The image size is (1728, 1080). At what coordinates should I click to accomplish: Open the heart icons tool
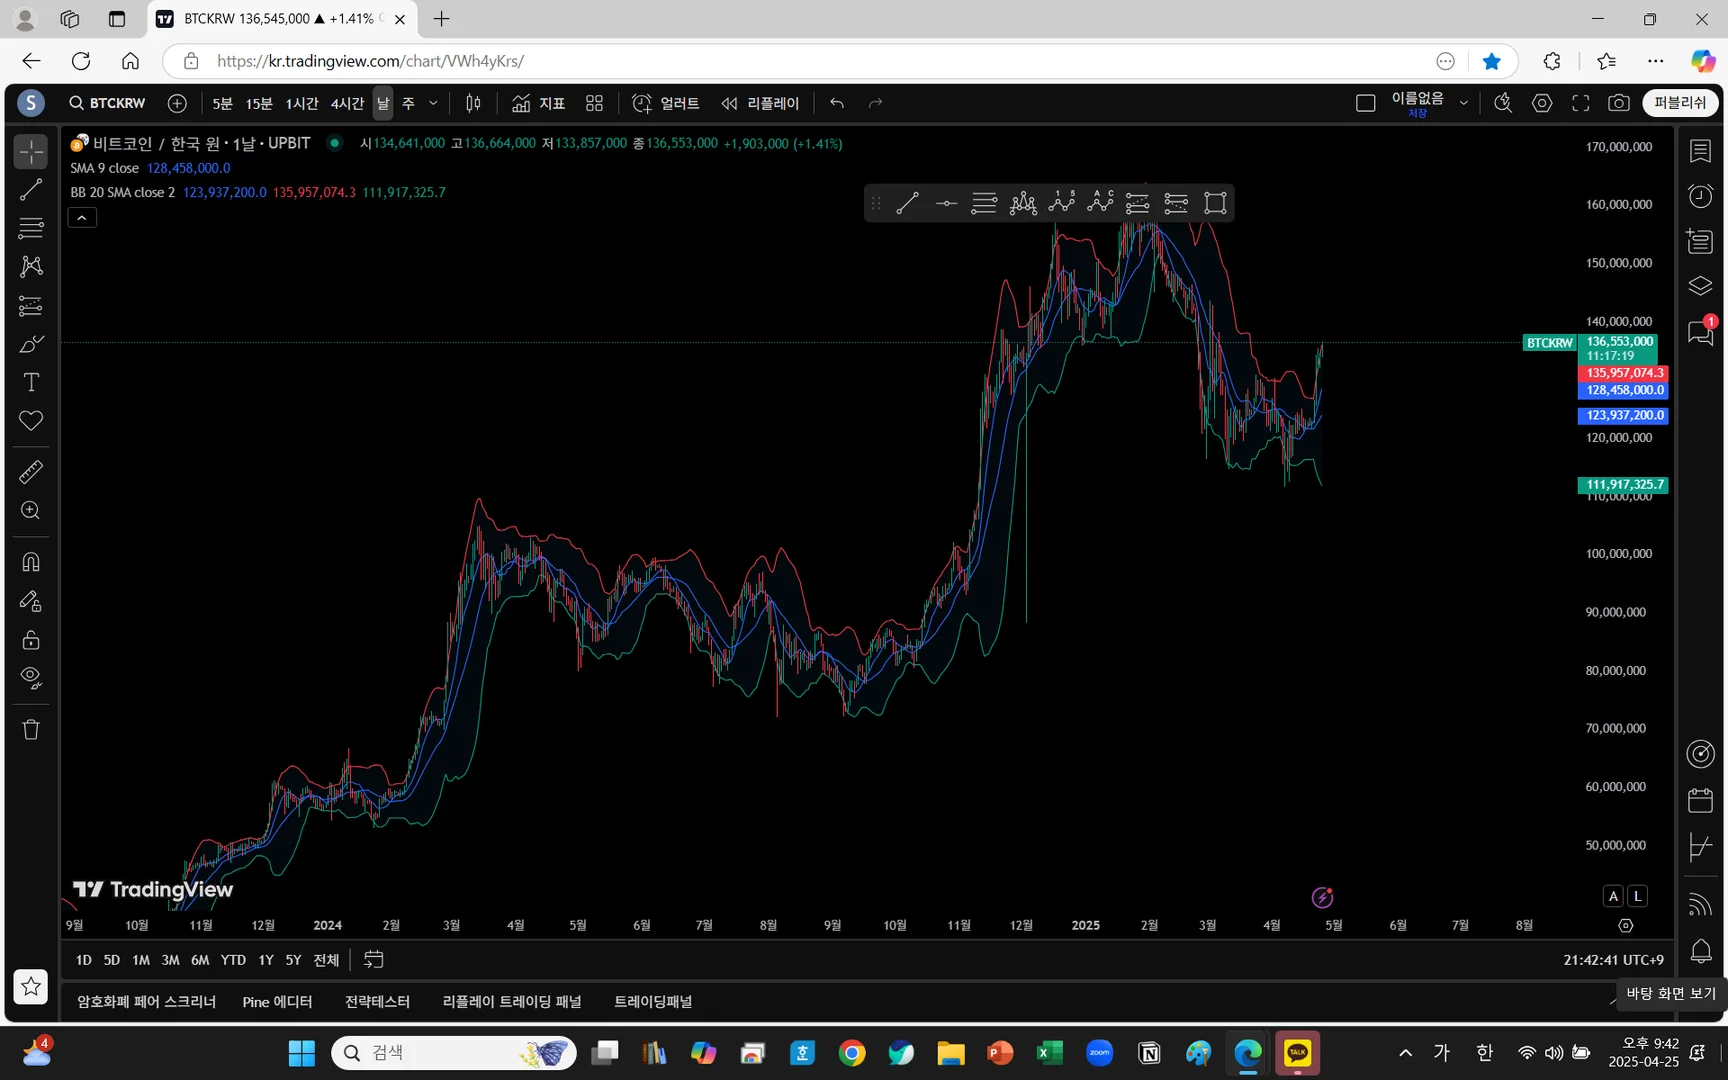point(31,421)
